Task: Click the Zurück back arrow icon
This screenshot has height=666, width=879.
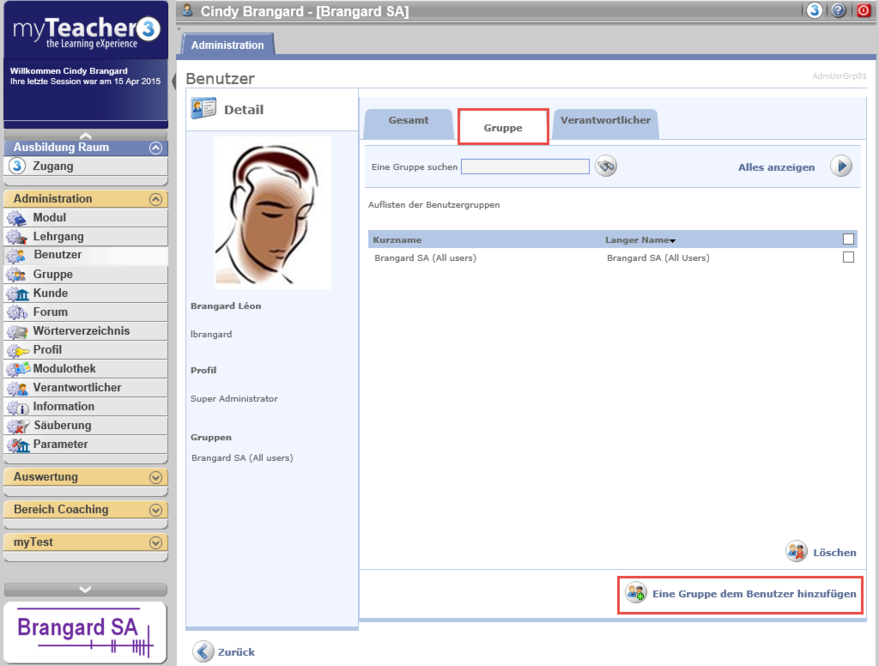Action: coord(204,651)
